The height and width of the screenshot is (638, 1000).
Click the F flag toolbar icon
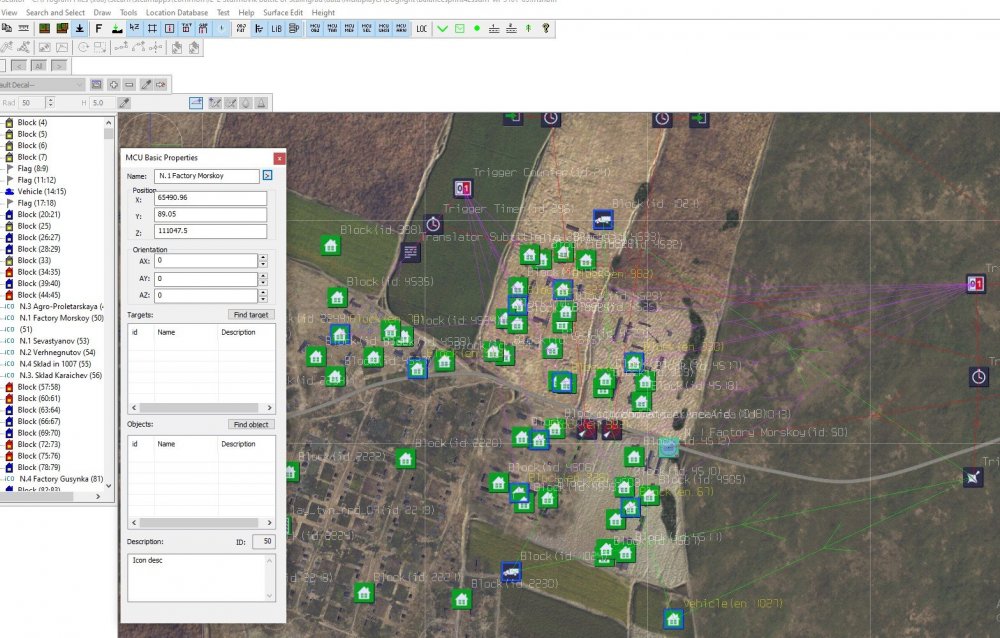pyautogui.click(x=98, y=29)
